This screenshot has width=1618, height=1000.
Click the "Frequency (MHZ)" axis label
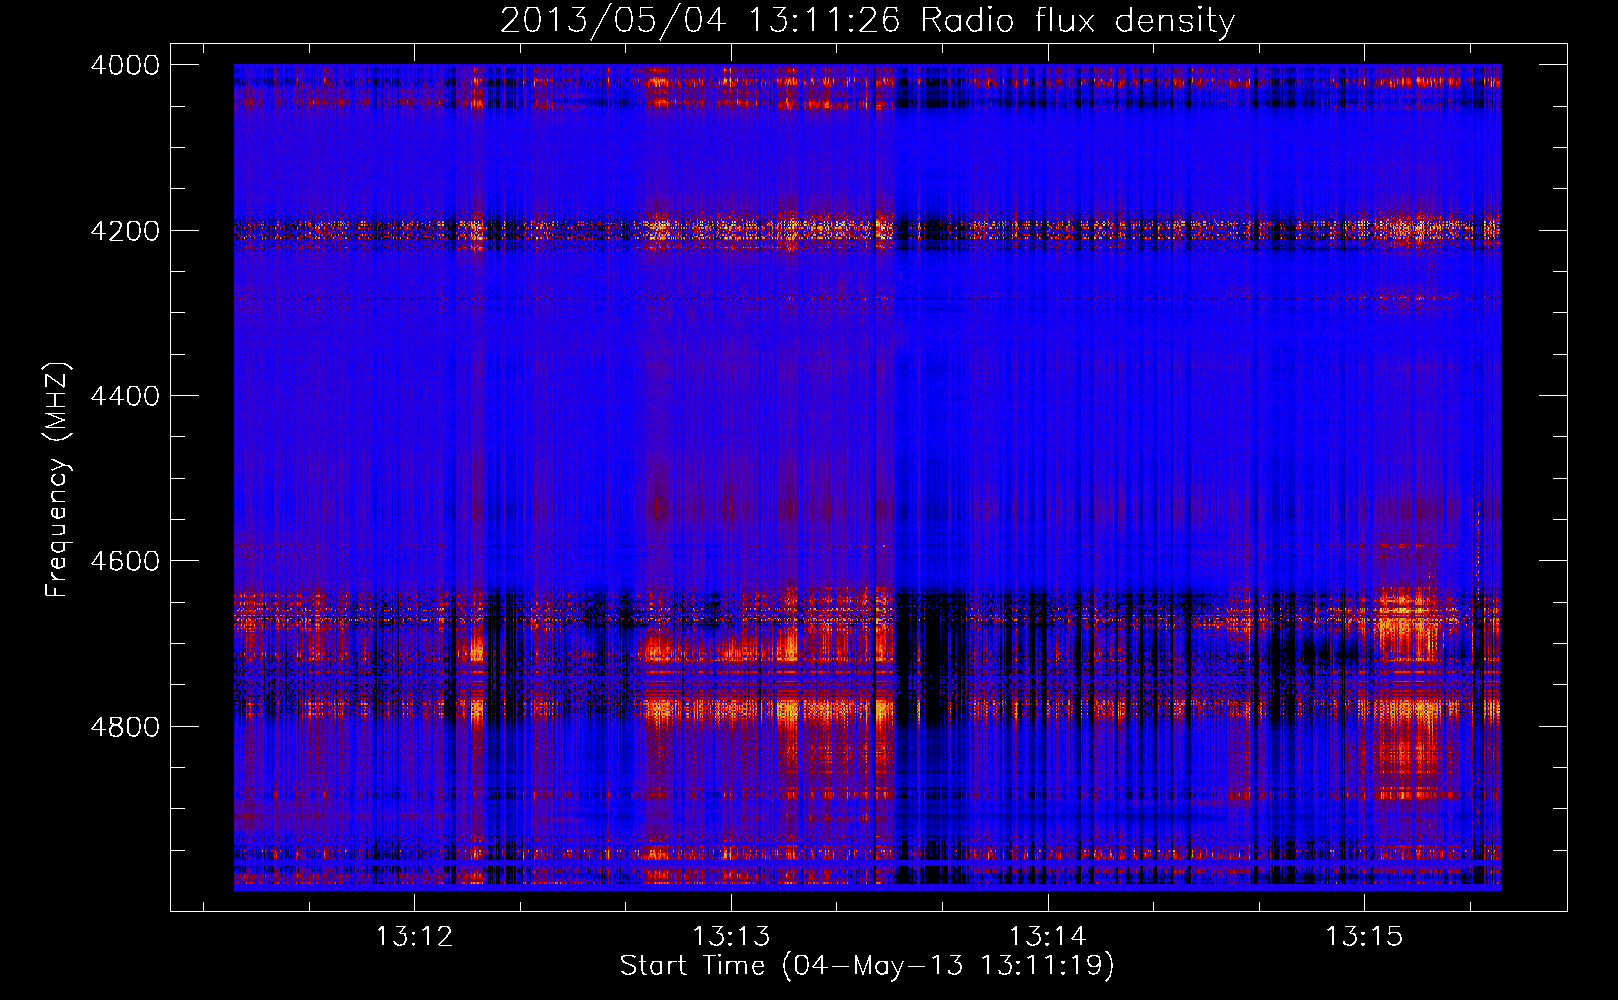tap(57, 480)
